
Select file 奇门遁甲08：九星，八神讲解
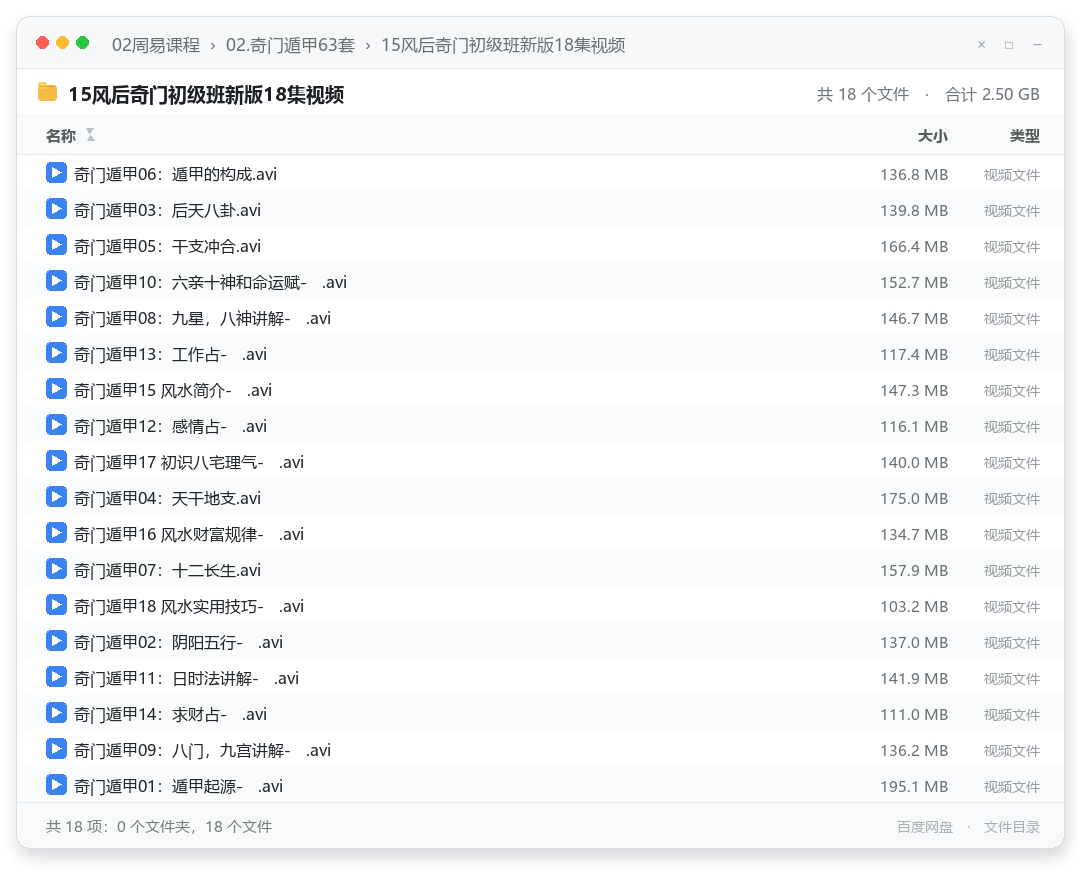(x=540, y=318)
